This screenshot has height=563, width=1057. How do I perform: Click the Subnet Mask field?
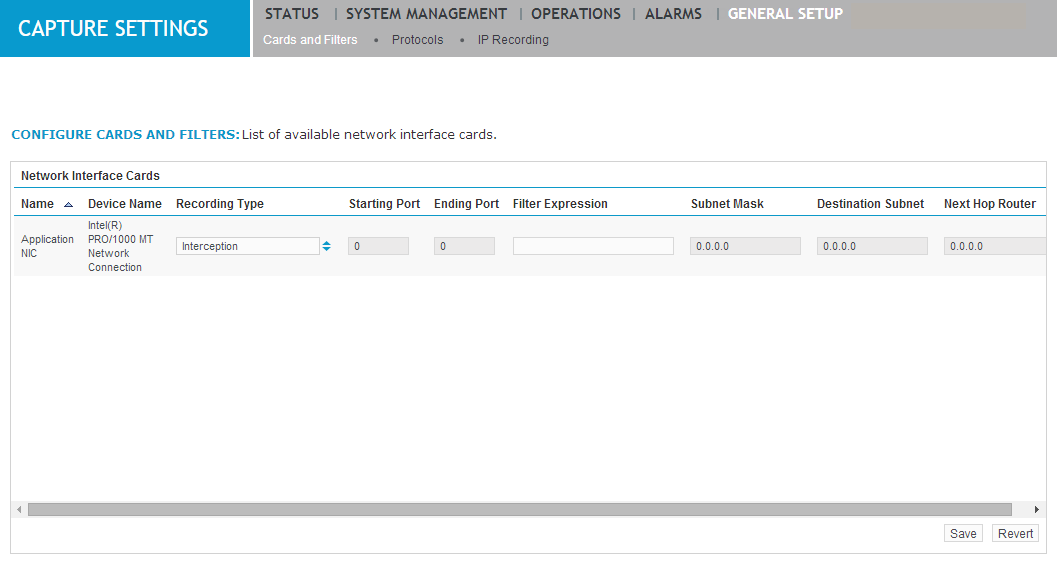click(x=745, y=246)
